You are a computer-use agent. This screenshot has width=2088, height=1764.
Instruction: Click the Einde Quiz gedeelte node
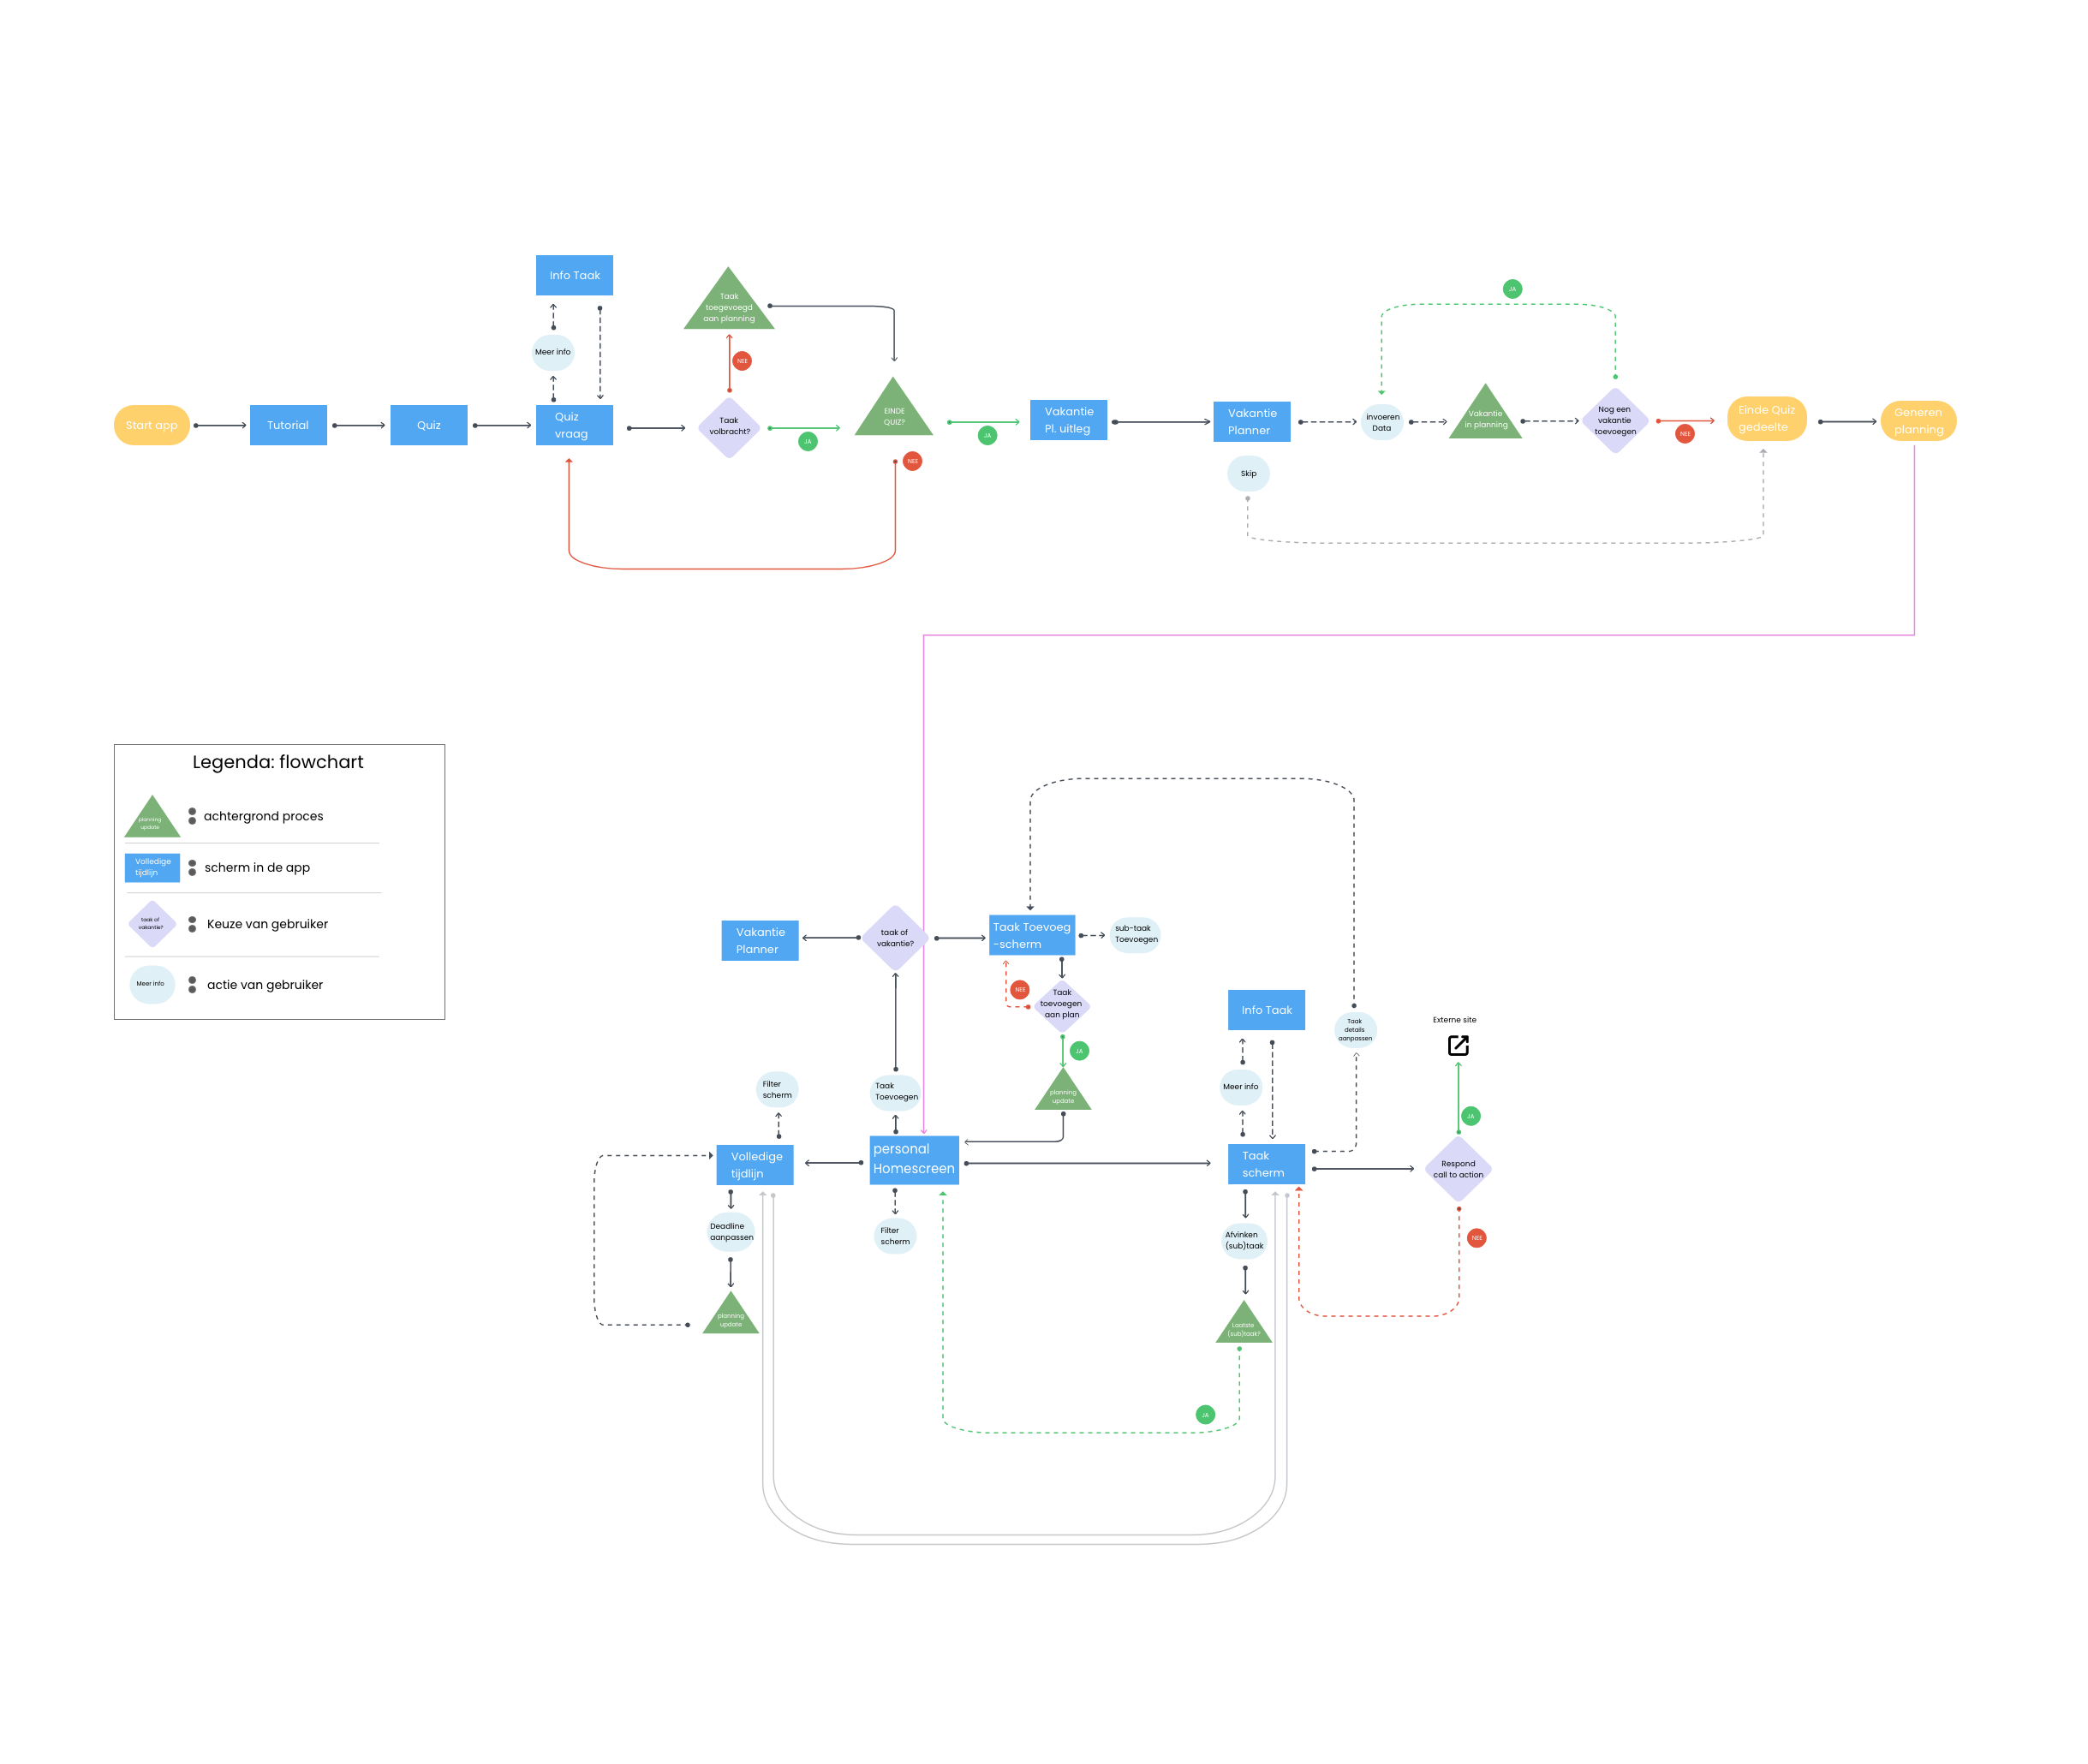(x=1765, y=419)
